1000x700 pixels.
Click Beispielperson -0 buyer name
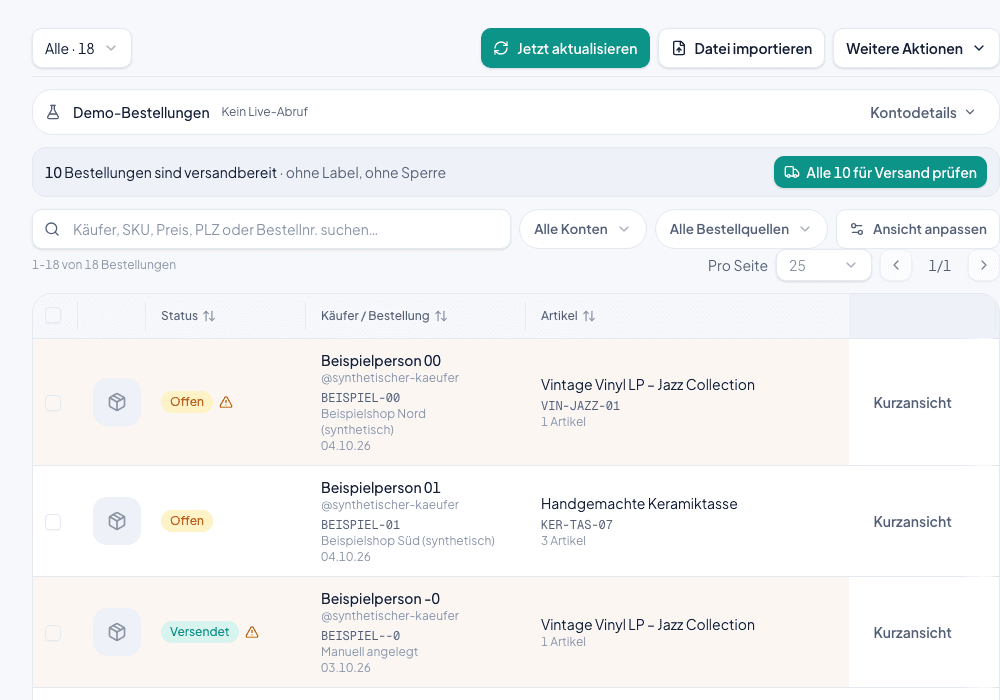pyautogui.click(x=380, y=599)
